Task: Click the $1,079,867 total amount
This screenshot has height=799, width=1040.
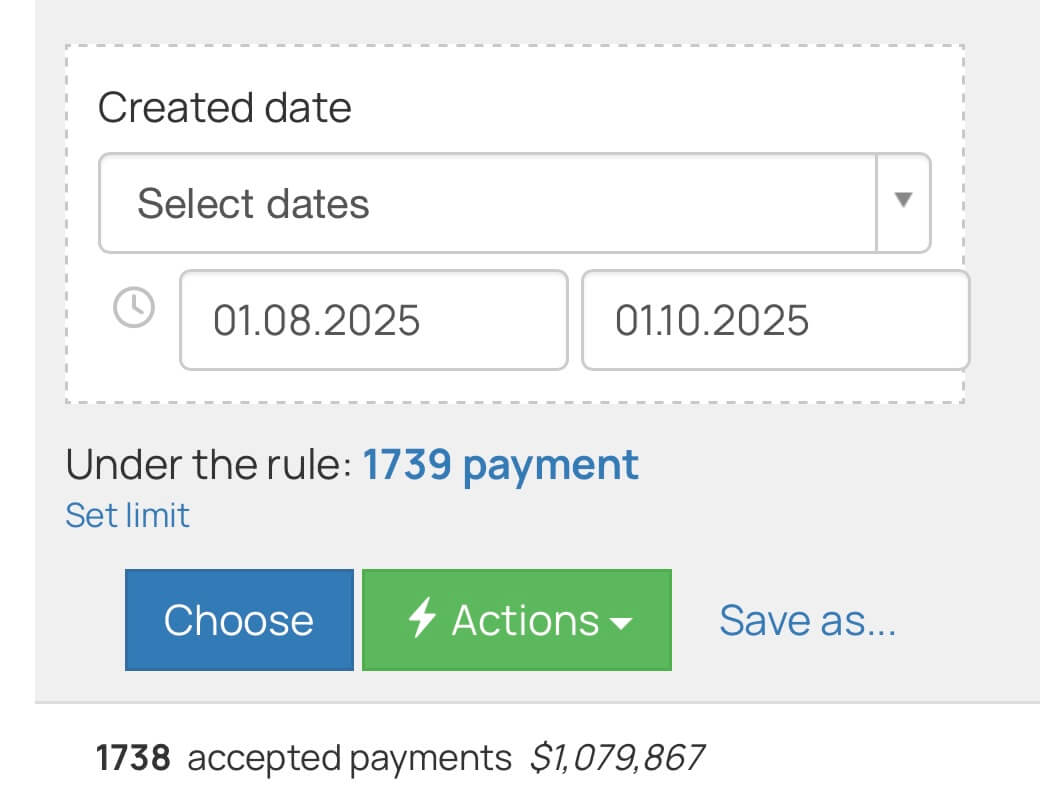Action: (x=617, y=758)
